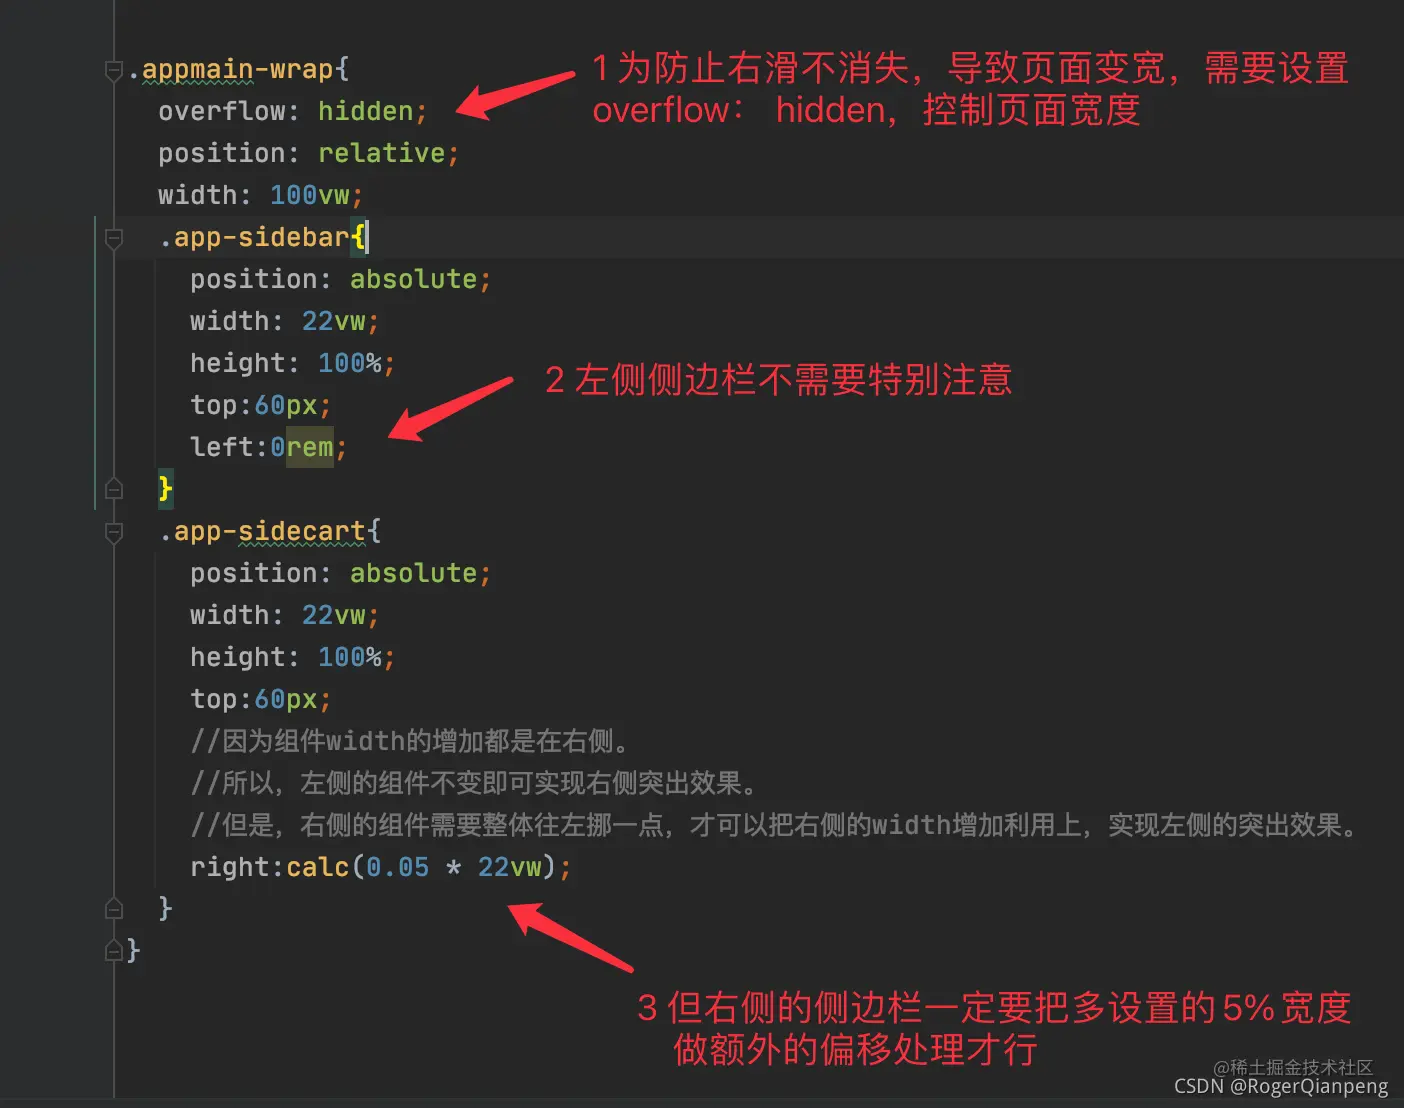1404x1108 pixels.
Task: Click the 'left:0rem;' declaration
Action: pyautogui.click(x=268, y=447)
